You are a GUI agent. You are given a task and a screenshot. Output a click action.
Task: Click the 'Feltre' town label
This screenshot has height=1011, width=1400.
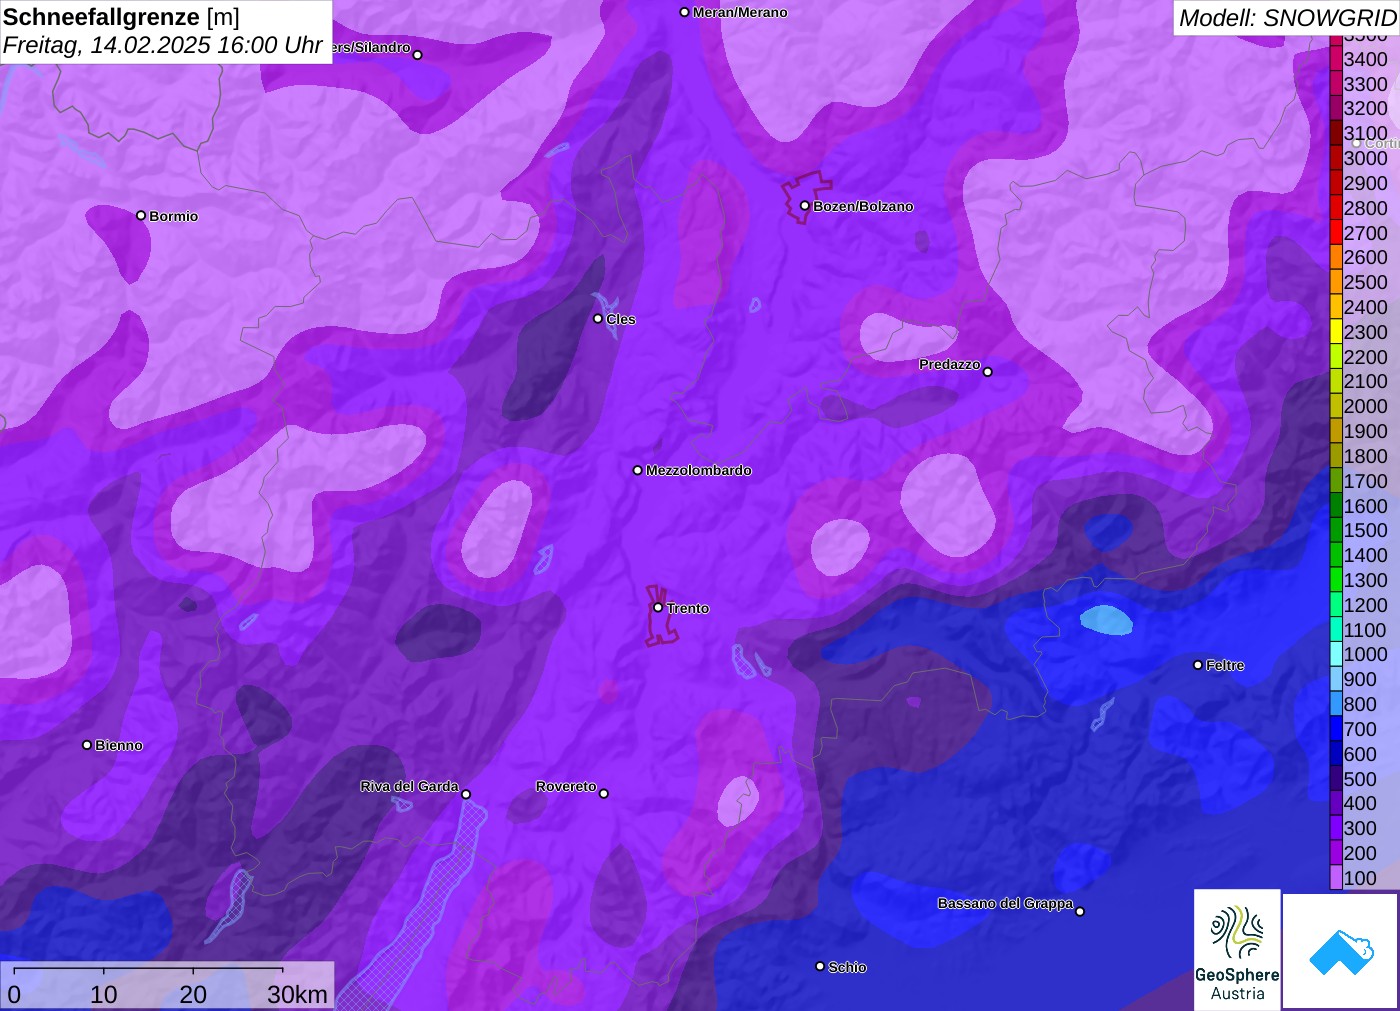coord(1225,665)
